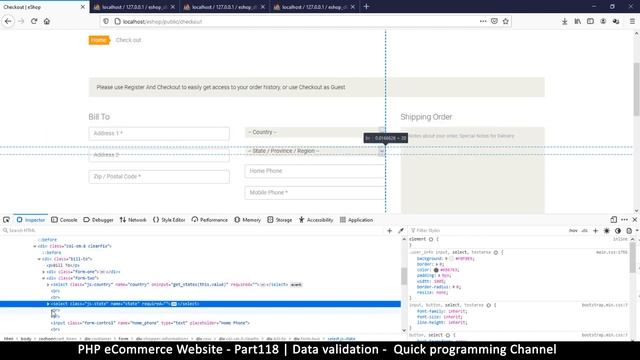Open the Style Editor tab
Image resolution: width=640 pixels, height=360 pixels.
pyautogui.click(x=169, y=220)
